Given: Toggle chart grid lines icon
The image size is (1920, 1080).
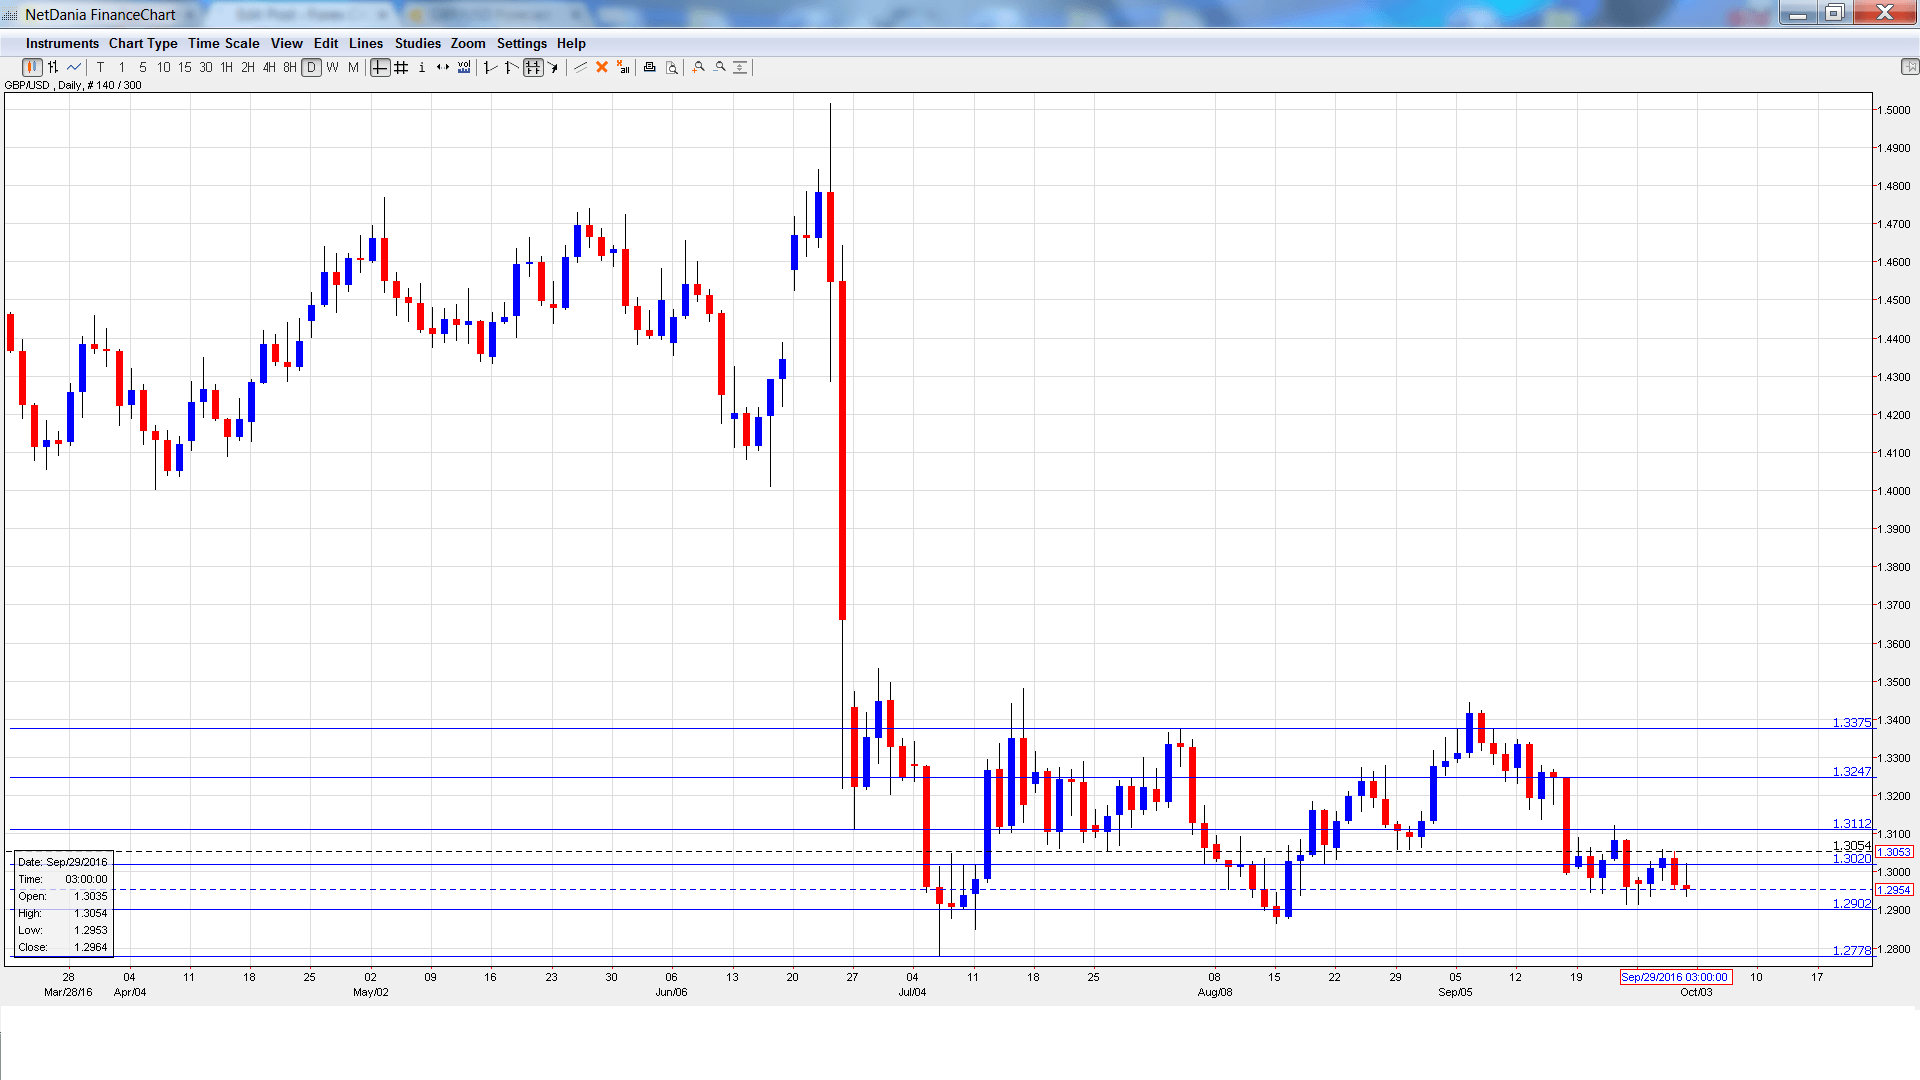Looking at the screenshot, I should click(401, 68).
